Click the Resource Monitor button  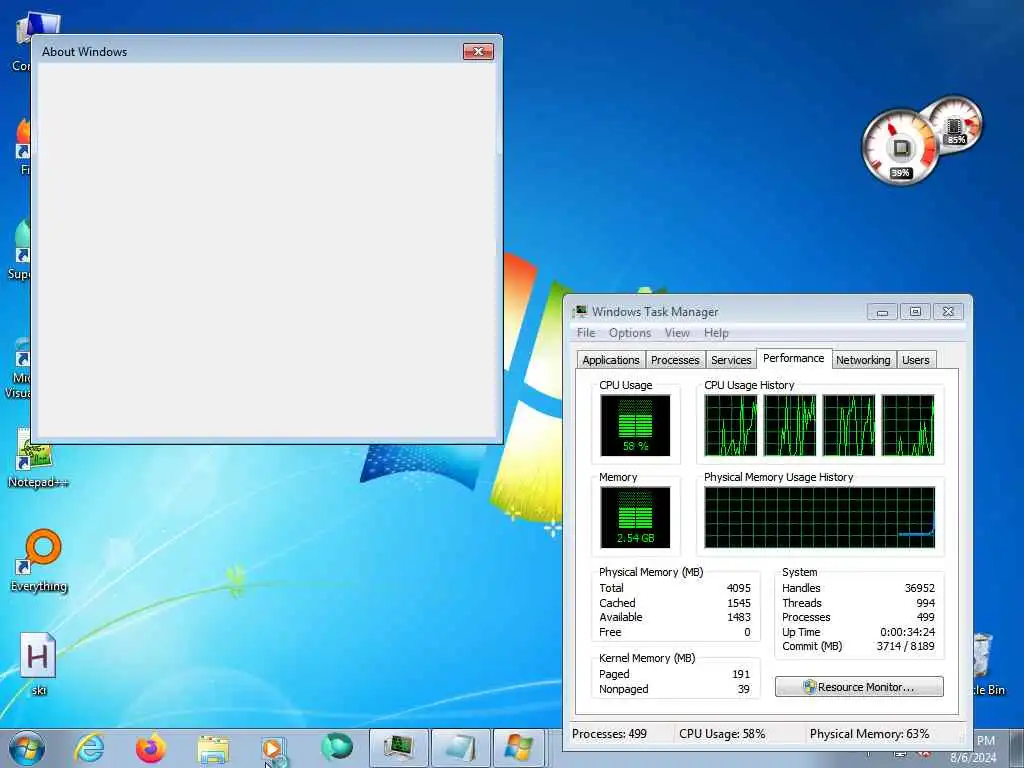tap(859, 687)
